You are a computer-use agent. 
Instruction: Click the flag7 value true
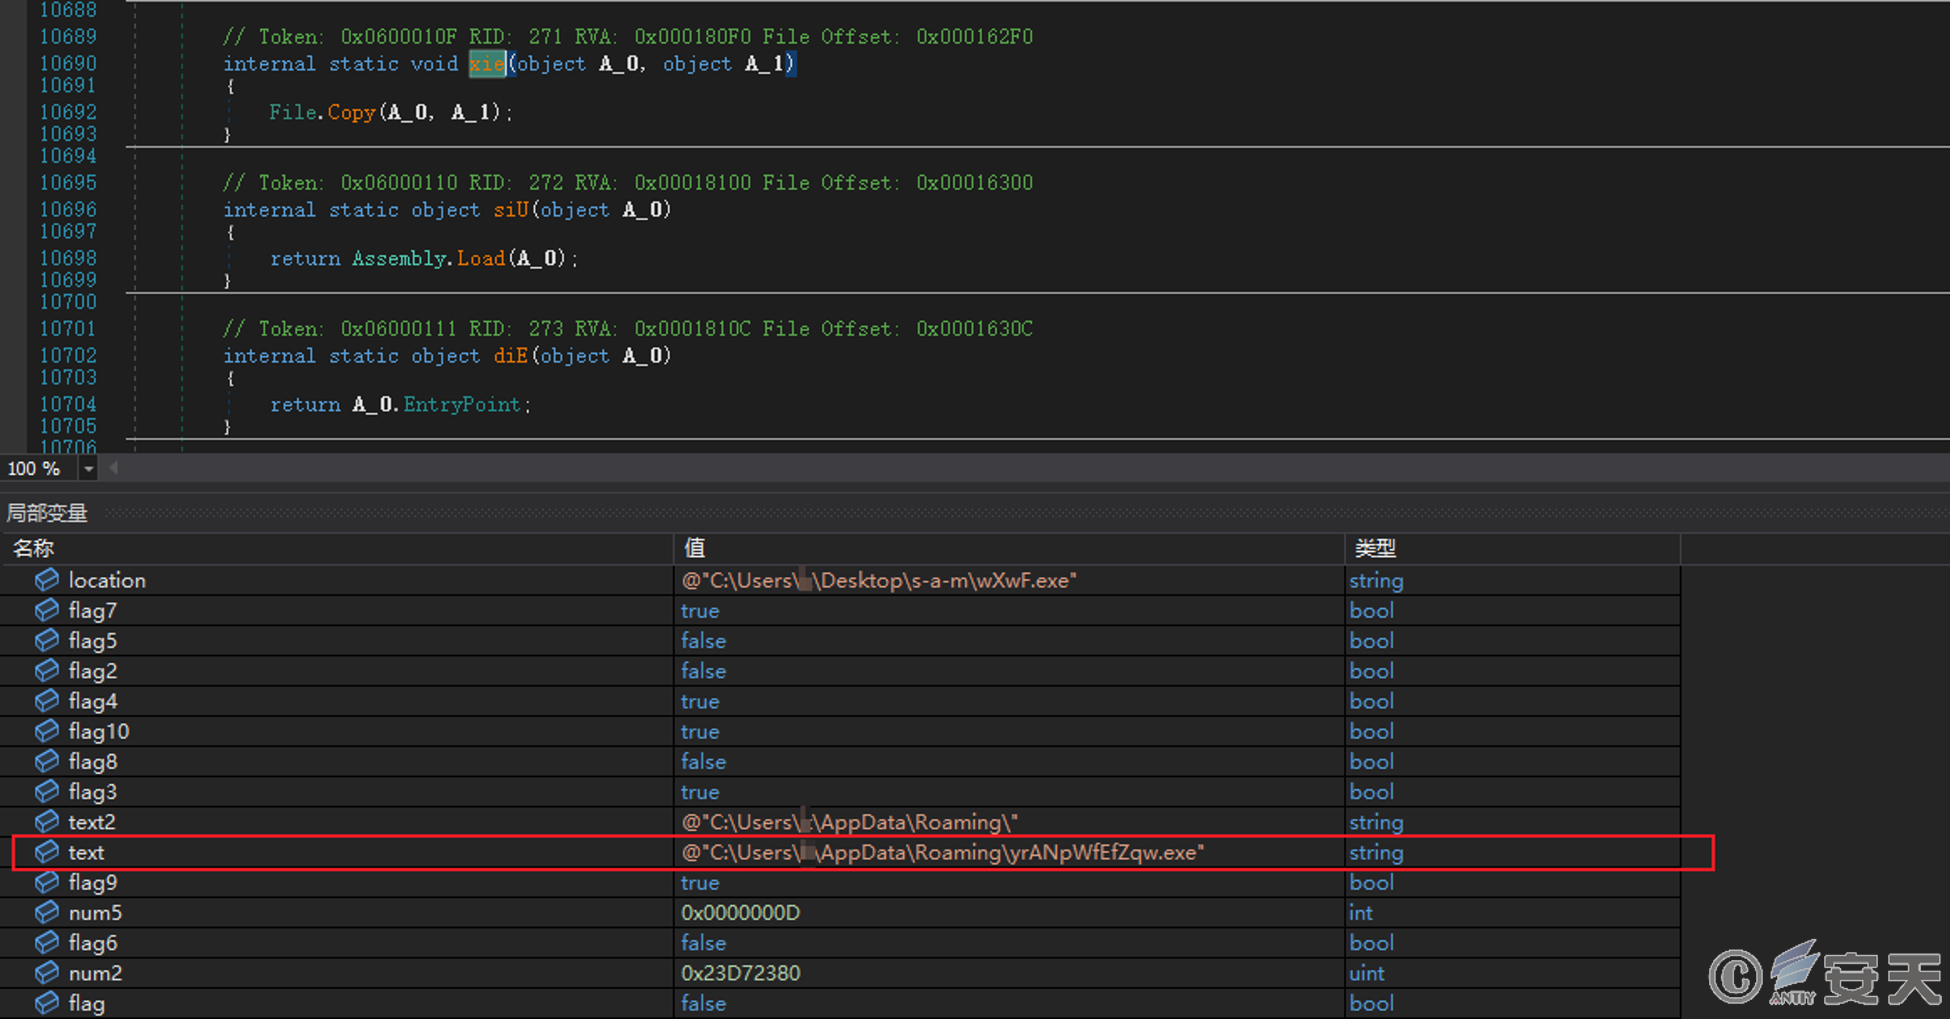(700, 610)
